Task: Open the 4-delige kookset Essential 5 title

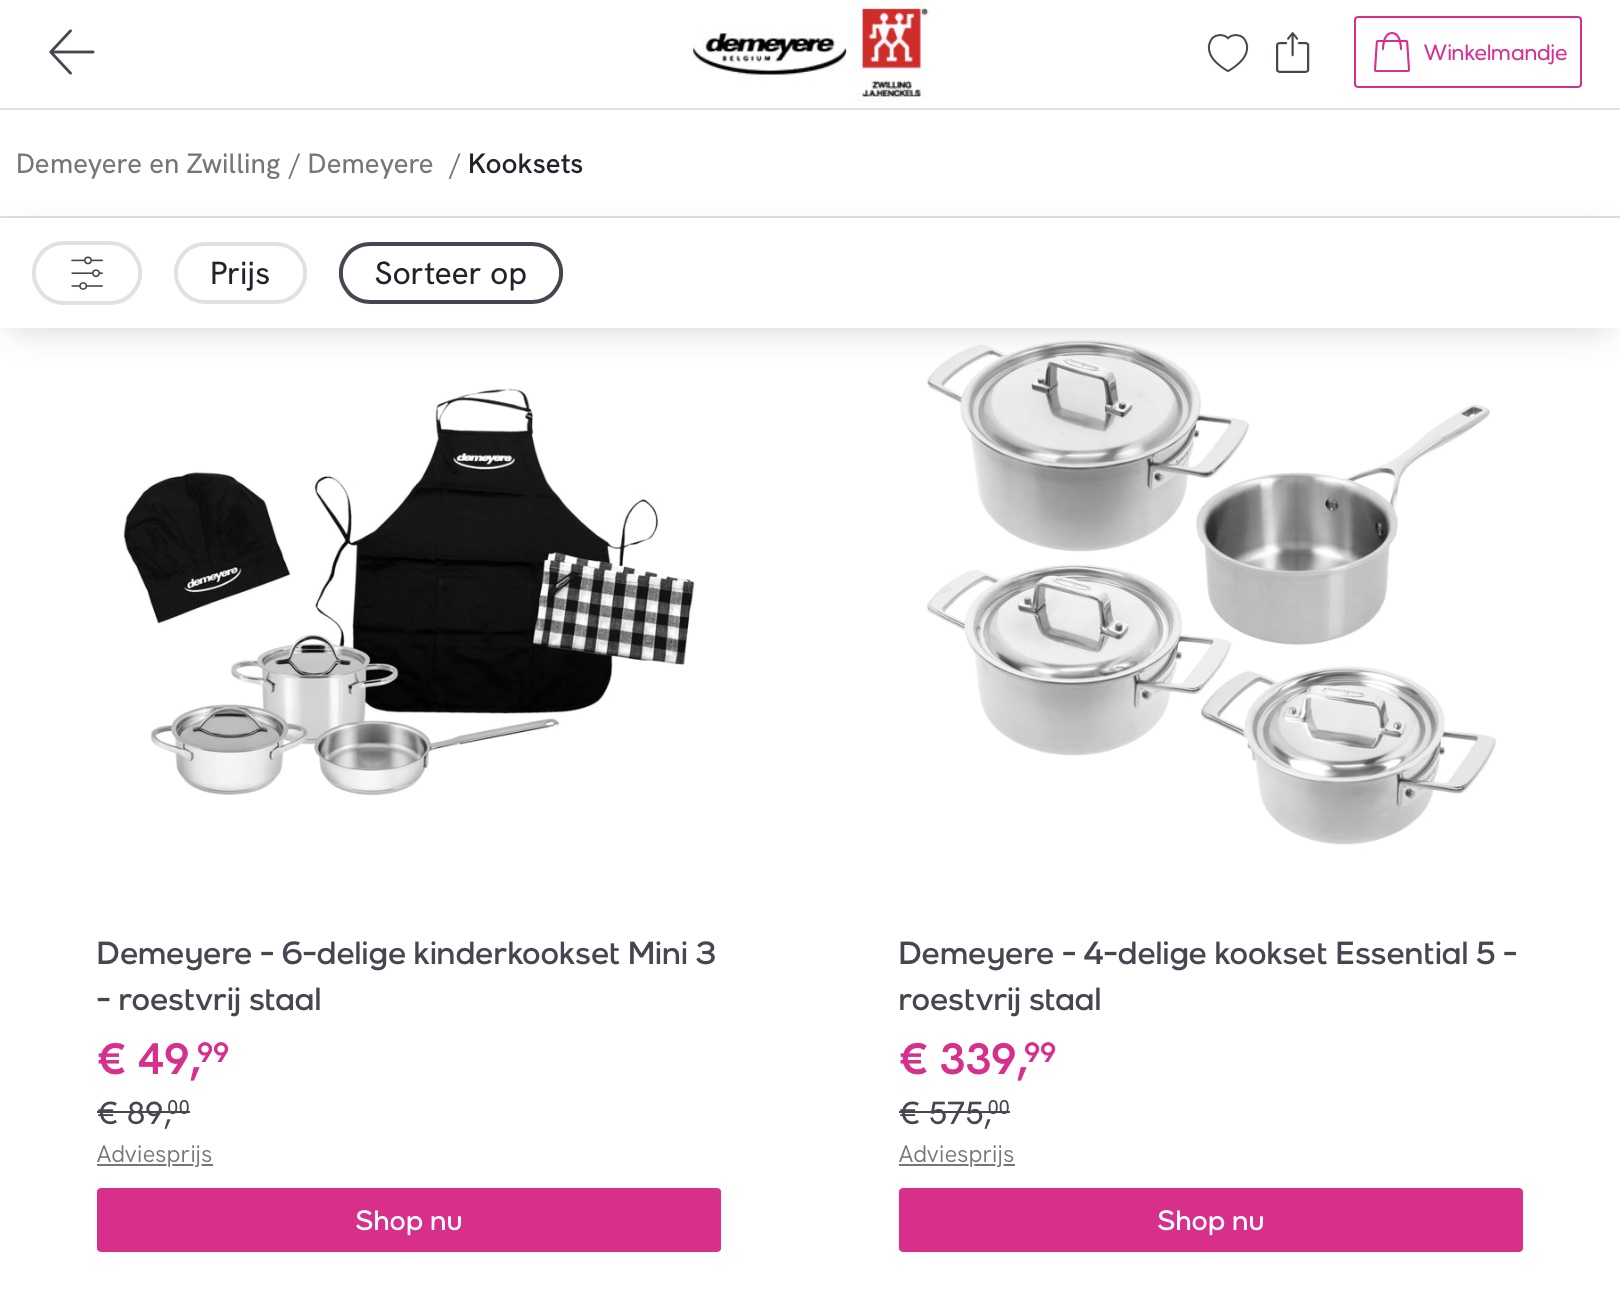Action: pyautogui.click(x=1207, y=976)
